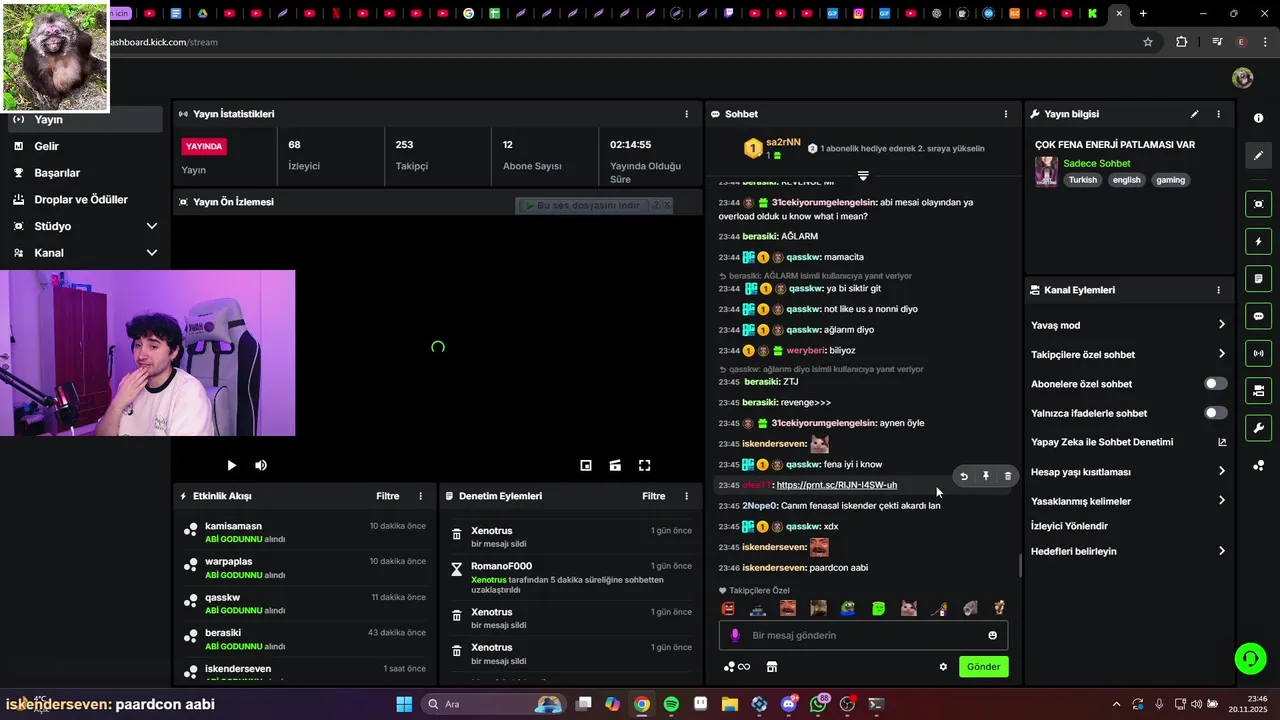This screenshot has height=720, width=1280.
Task: Open the chat shop icon
Action: click(x=772, y=667)
